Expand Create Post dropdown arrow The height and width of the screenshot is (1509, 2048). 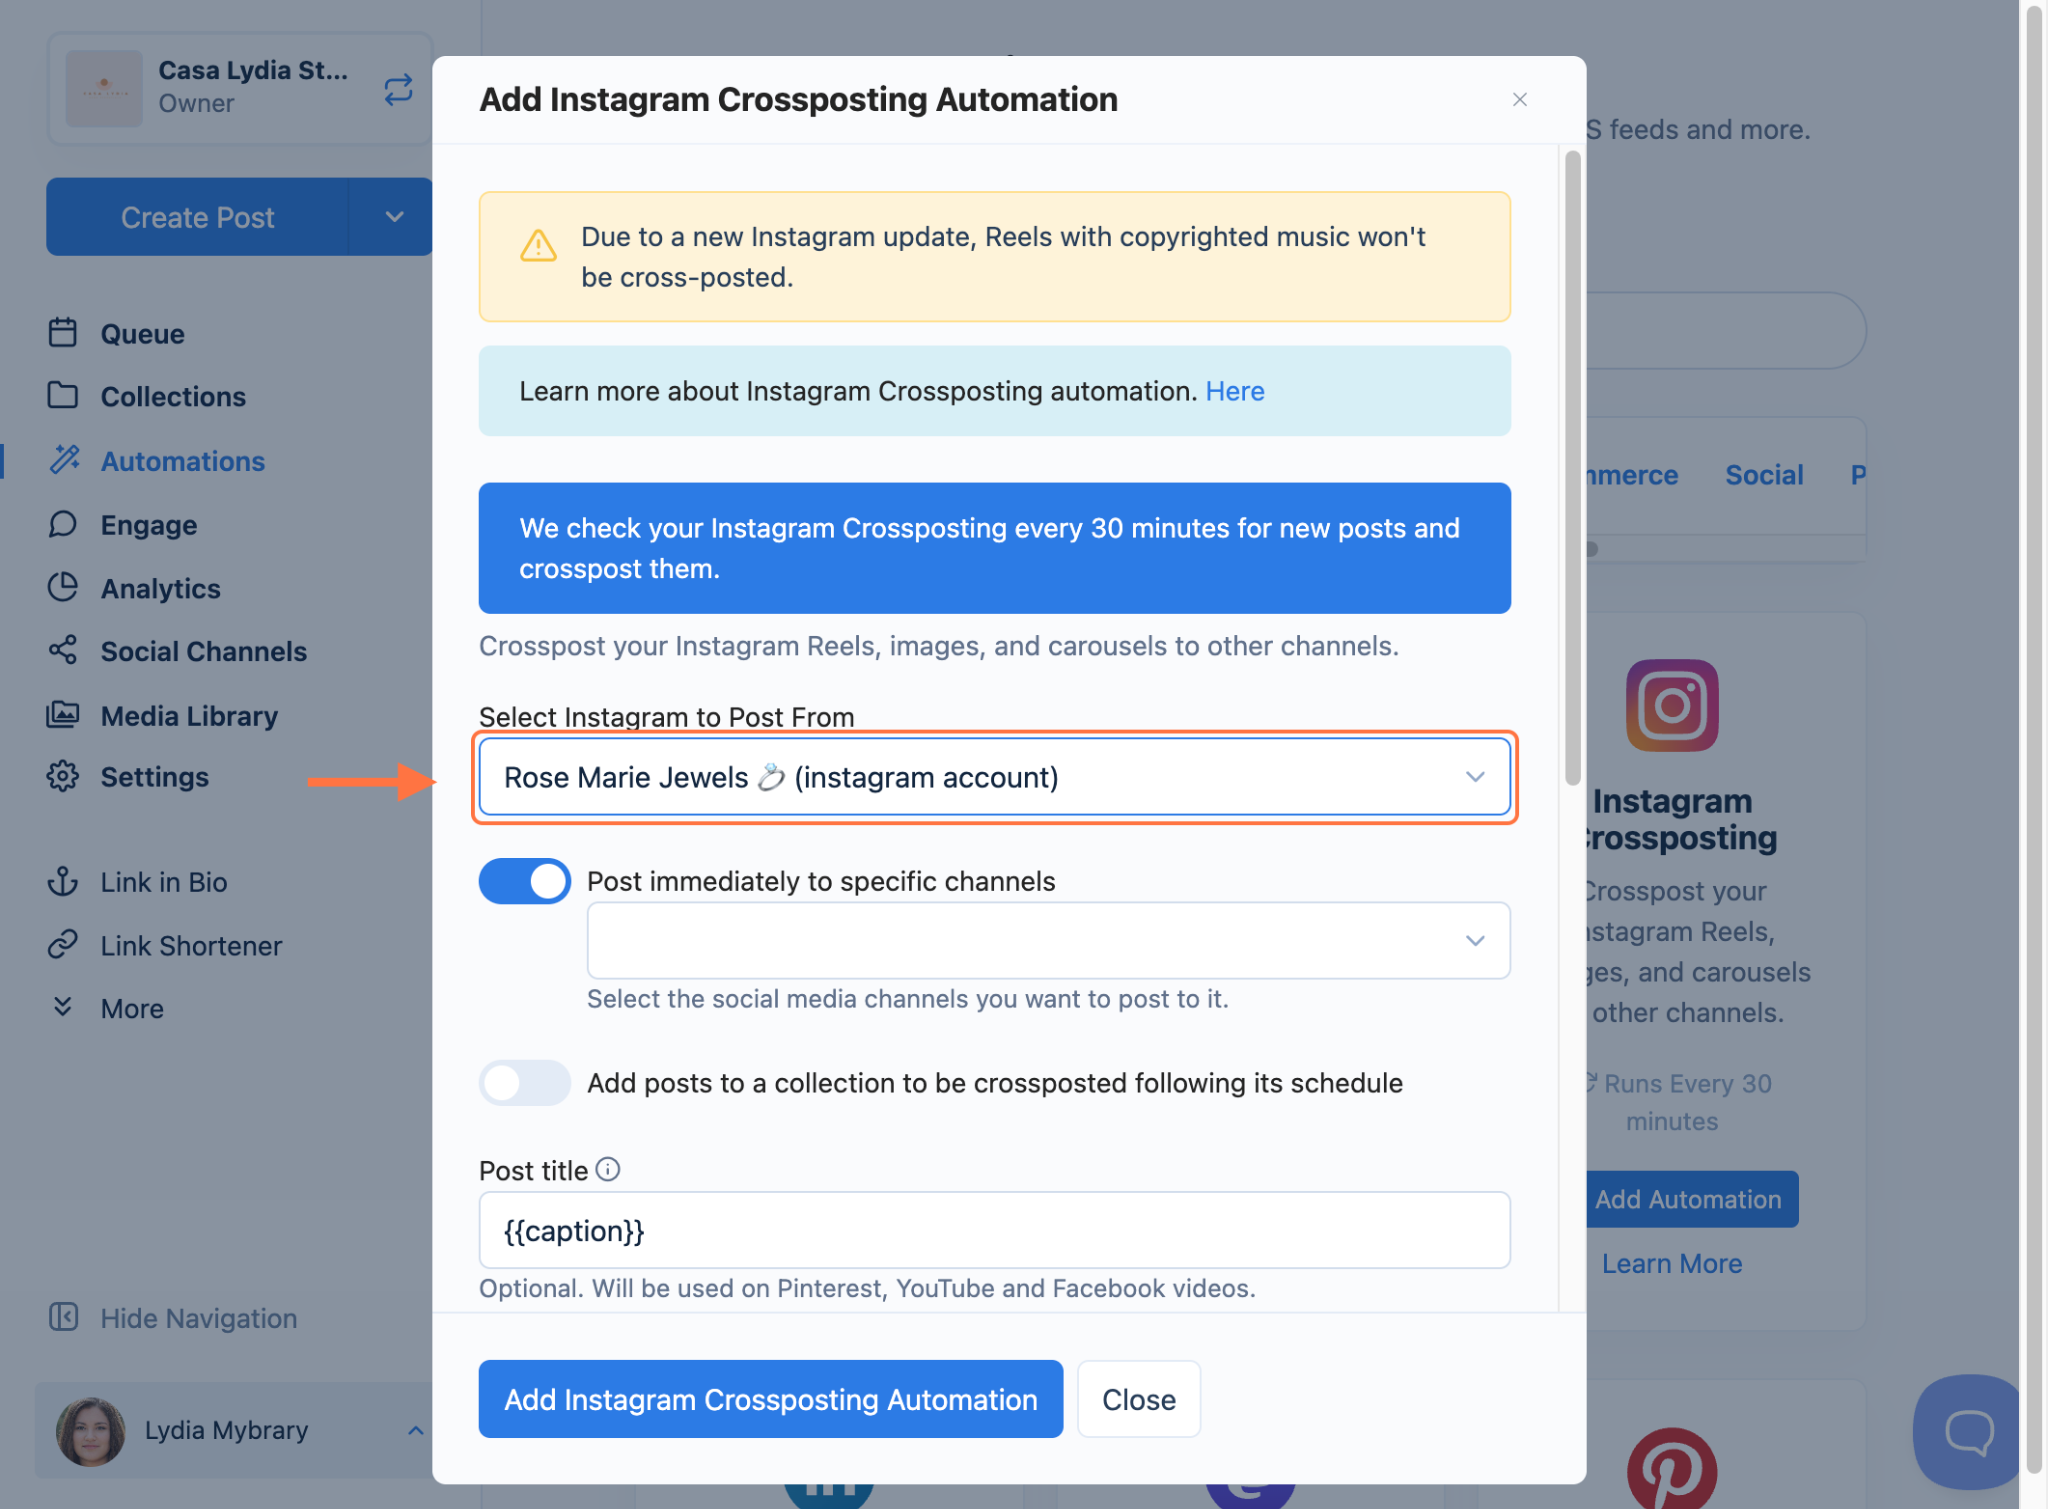pyautogui.click(x=394, y=217)
